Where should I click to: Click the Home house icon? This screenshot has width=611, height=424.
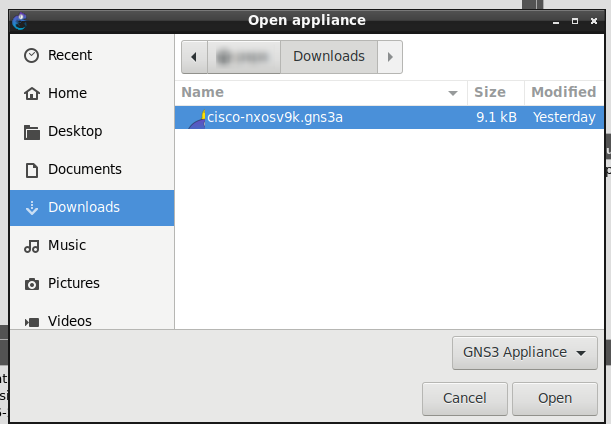pyautogui.click(x=32, y=94)
